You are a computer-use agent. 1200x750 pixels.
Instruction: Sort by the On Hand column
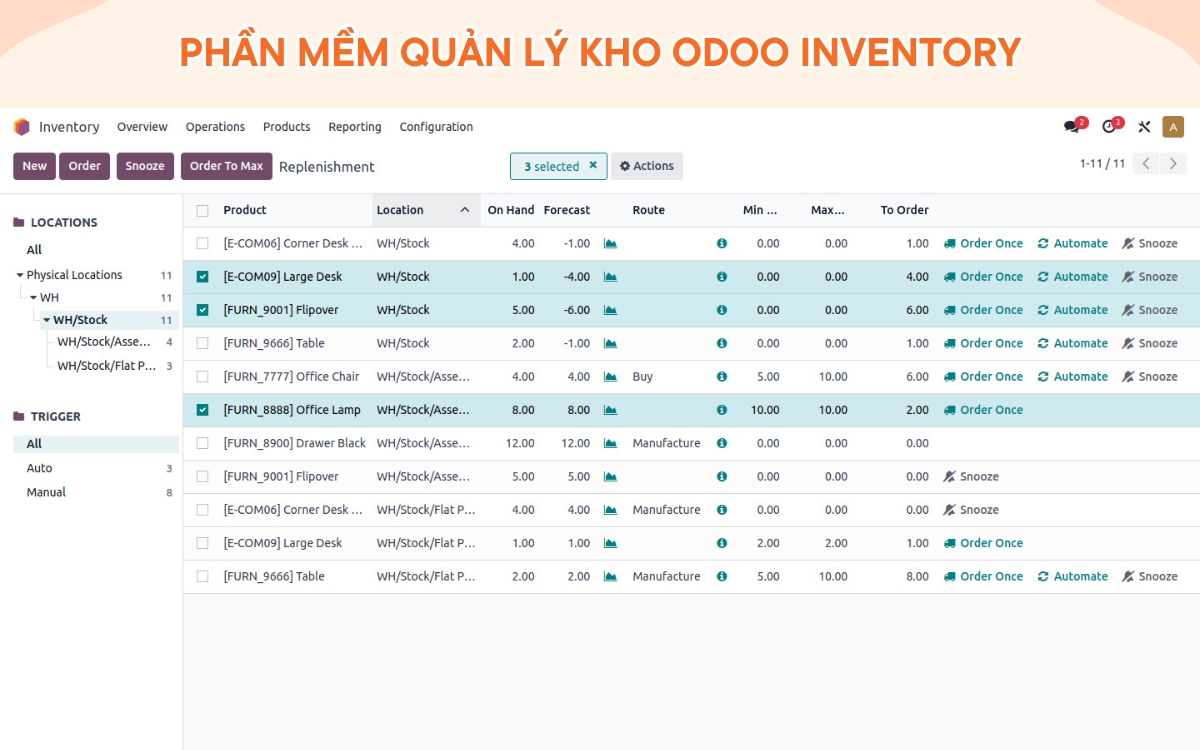pos(511,210)
